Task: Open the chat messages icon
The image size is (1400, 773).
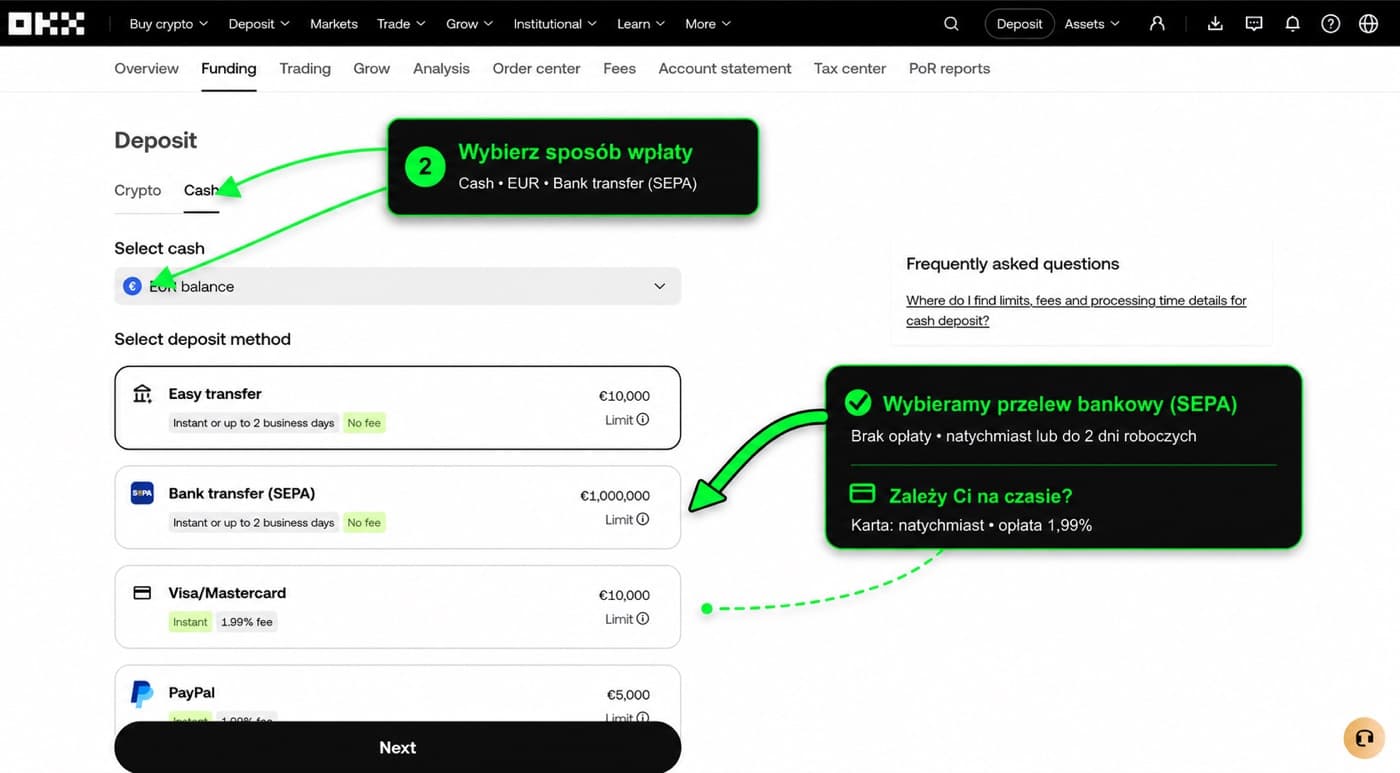Action: (1254, 24)
